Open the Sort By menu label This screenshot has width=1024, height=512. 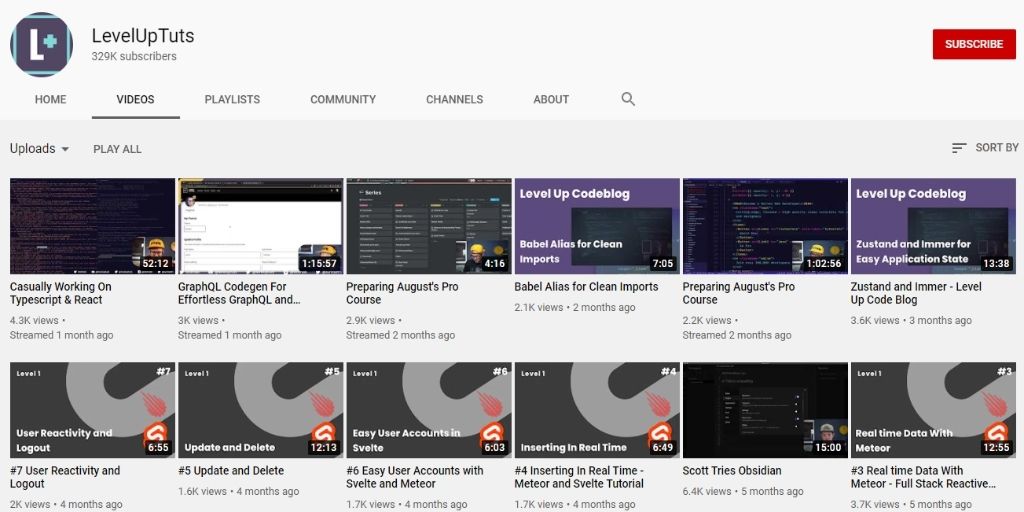997,148
